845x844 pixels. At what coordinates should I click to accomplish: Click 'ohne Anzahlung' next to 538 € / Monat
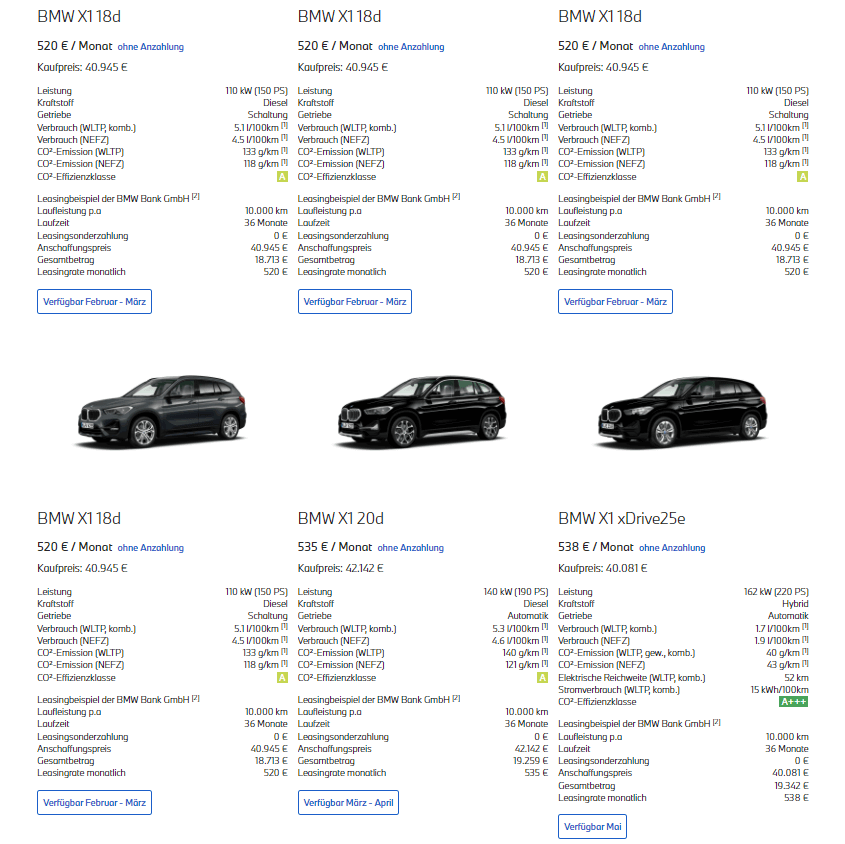672,548
